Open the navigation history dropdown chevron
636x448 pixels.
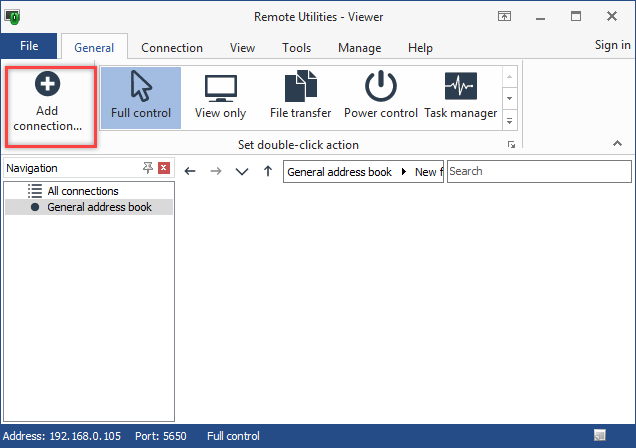(x=241, y=172)
